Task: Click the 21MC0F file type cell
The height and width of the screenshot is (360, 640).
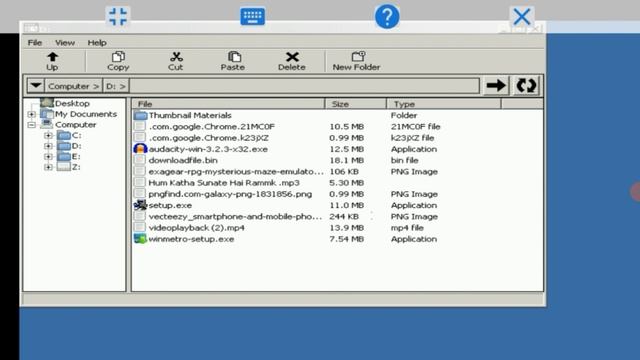Action: (416, 127)
